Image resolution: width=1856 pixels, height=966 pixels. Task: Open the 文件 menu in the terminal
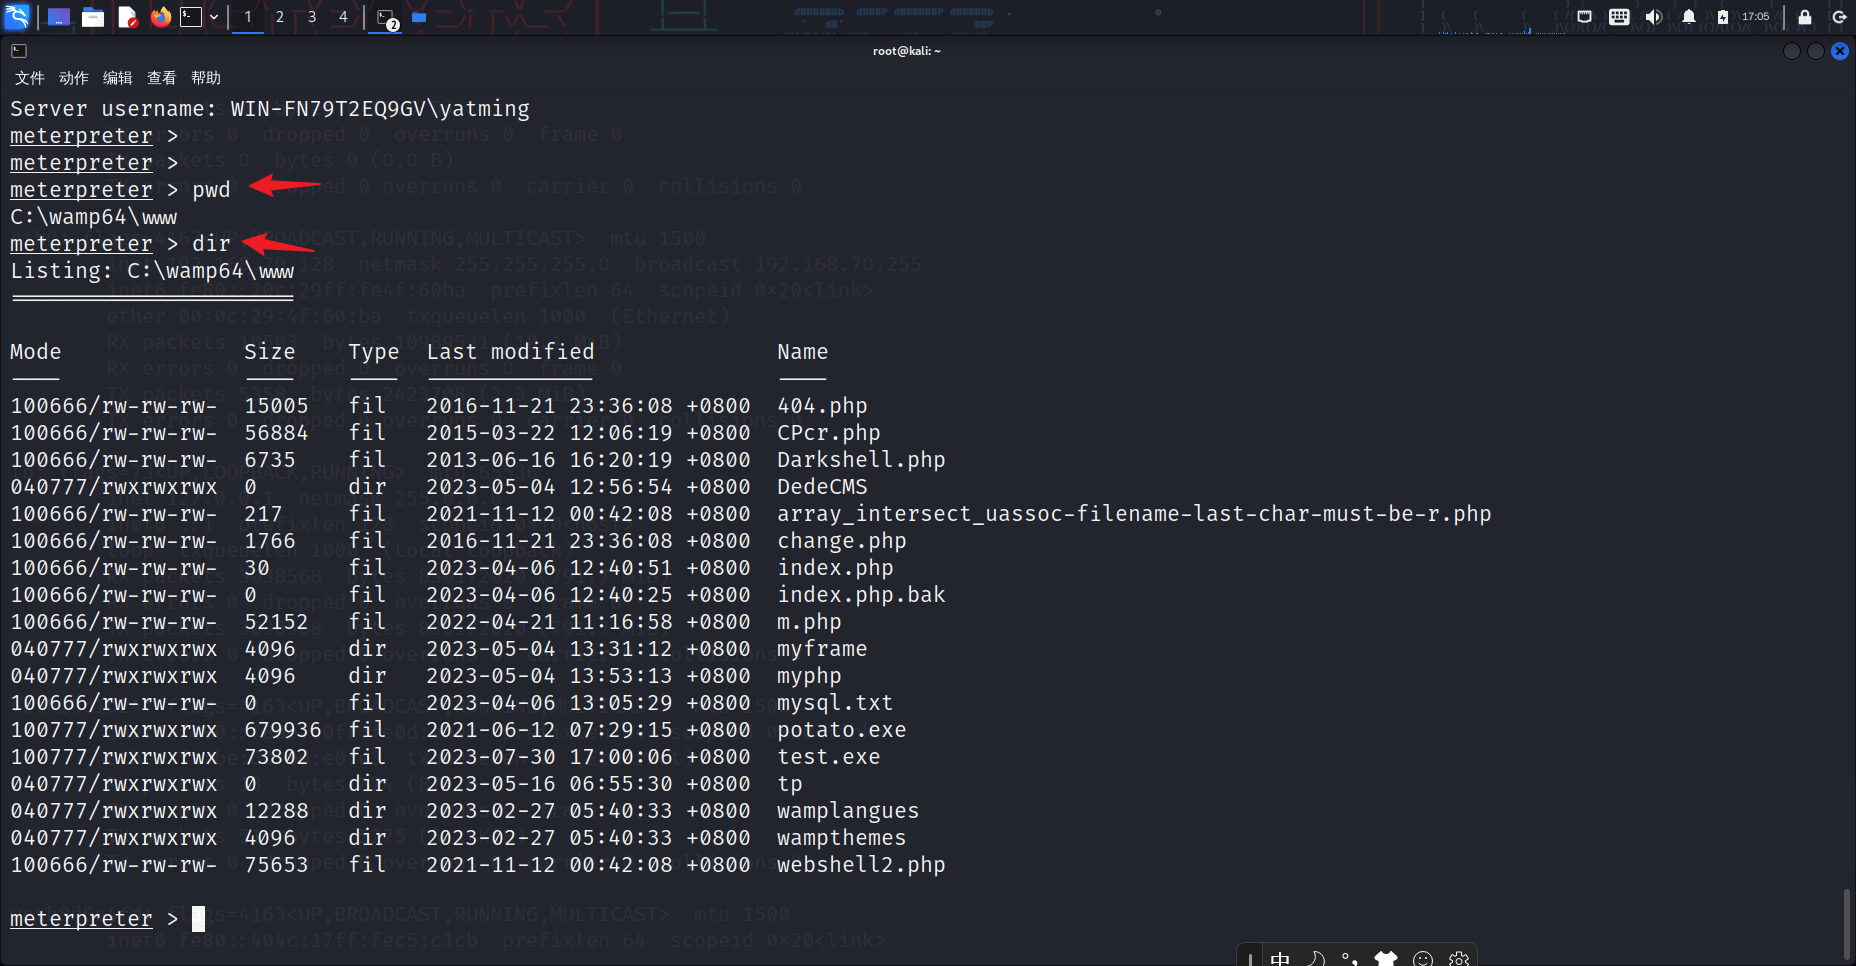point(28,78)
